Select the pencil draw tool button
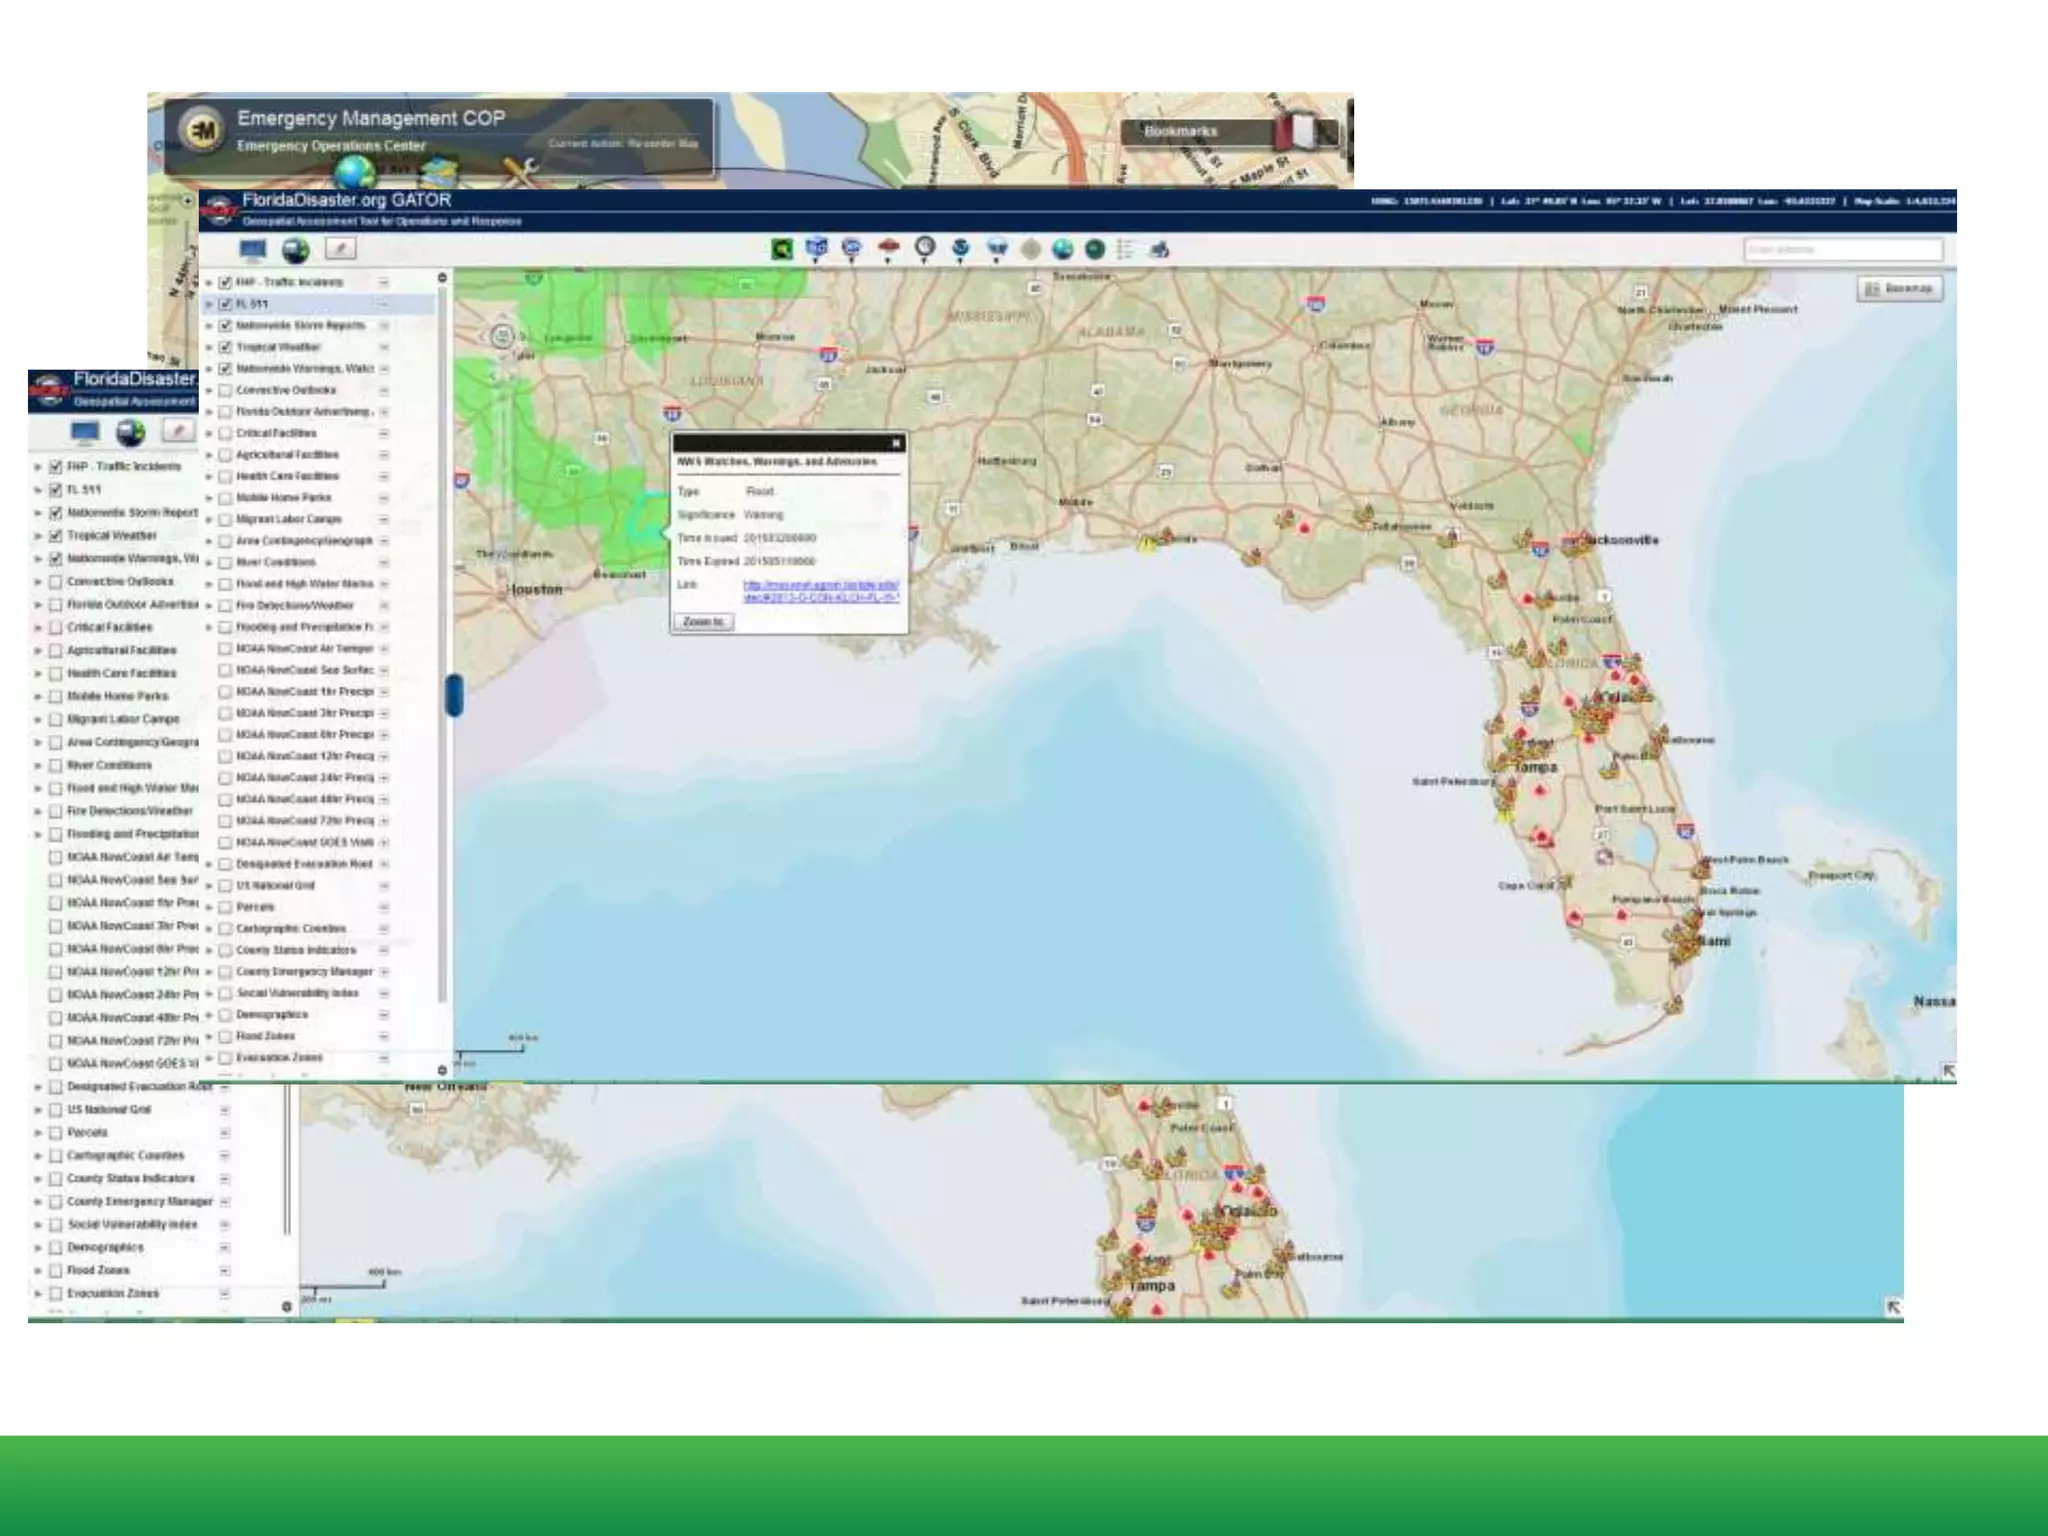 340,250
